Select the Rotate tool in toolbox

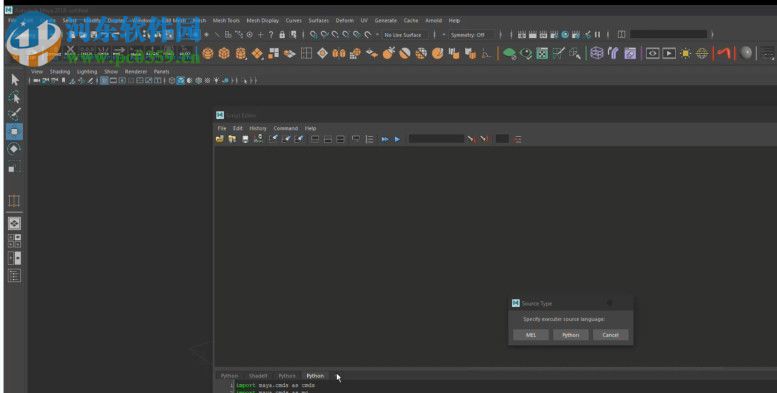[x=14, y=149]
